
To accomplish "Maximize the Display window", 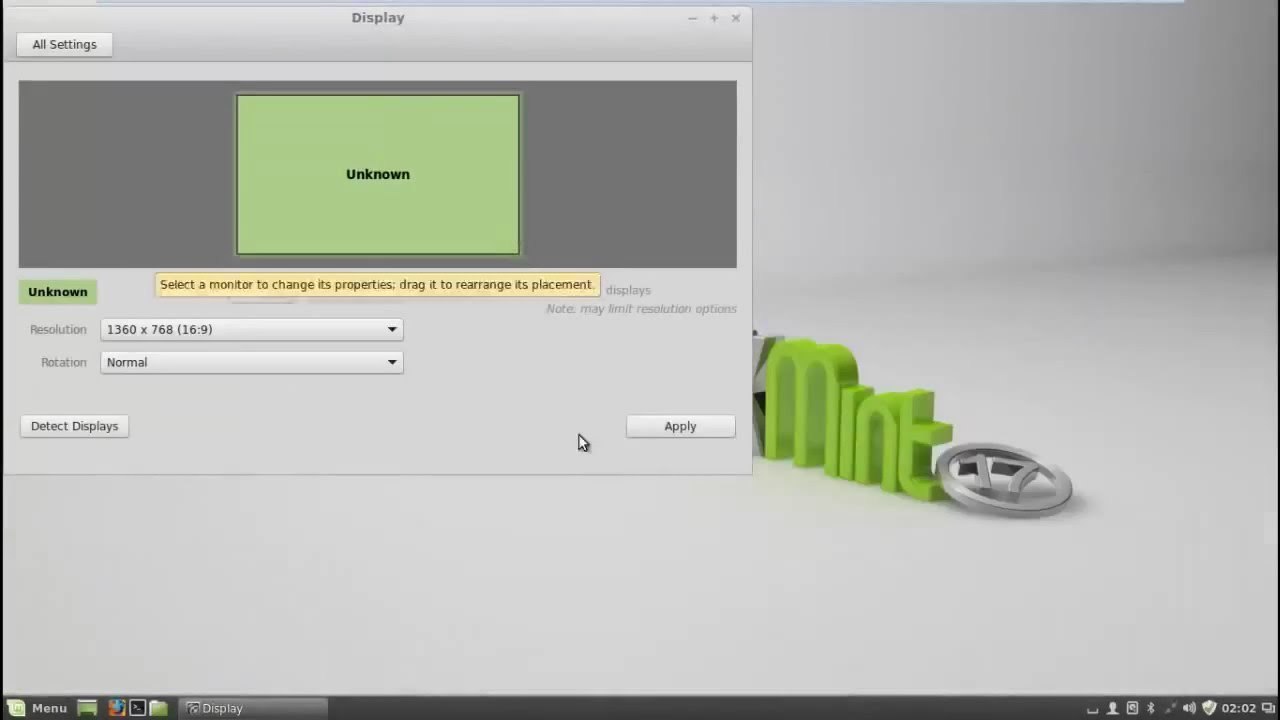I will tap(714, 18).
